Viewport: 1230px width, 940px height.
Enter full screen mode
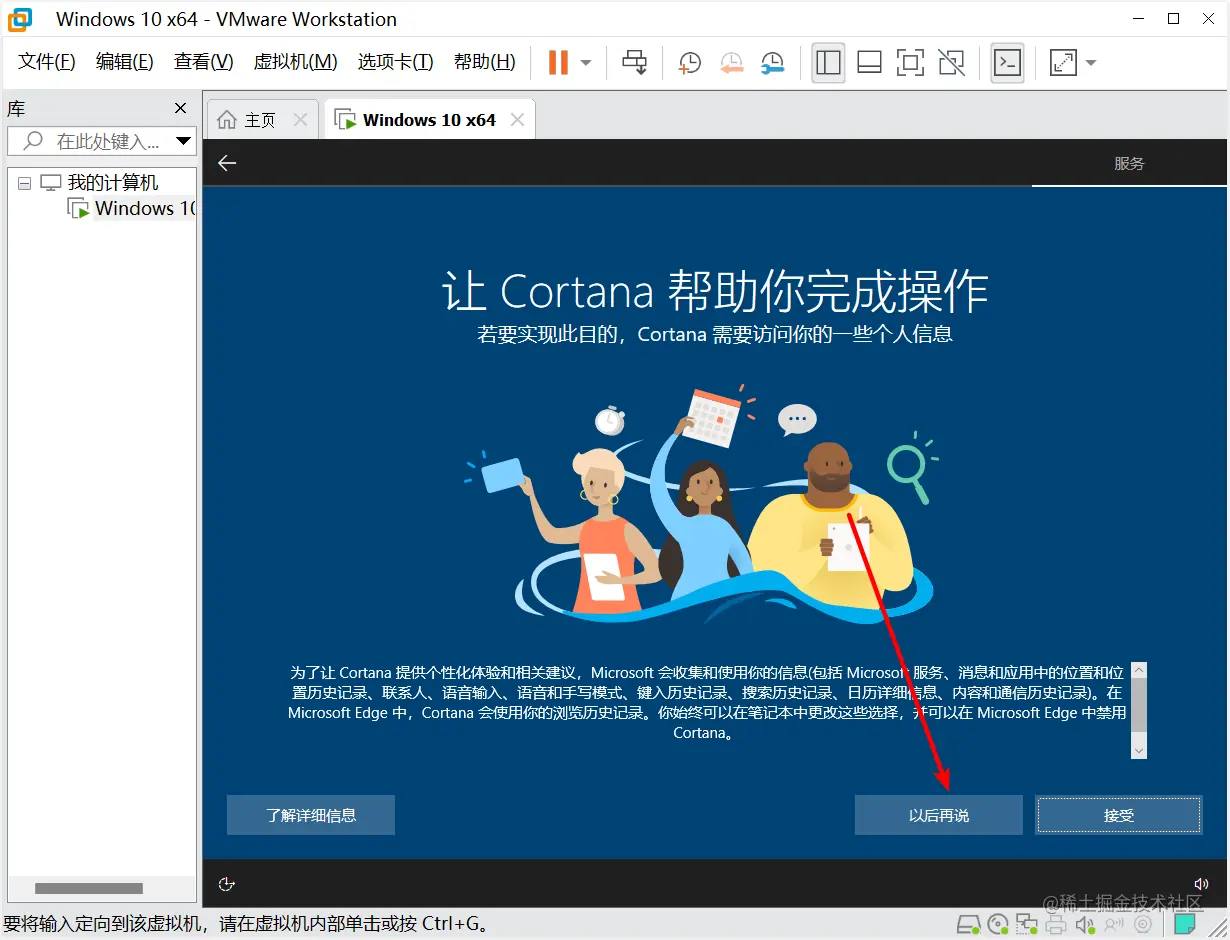point(910,62)
